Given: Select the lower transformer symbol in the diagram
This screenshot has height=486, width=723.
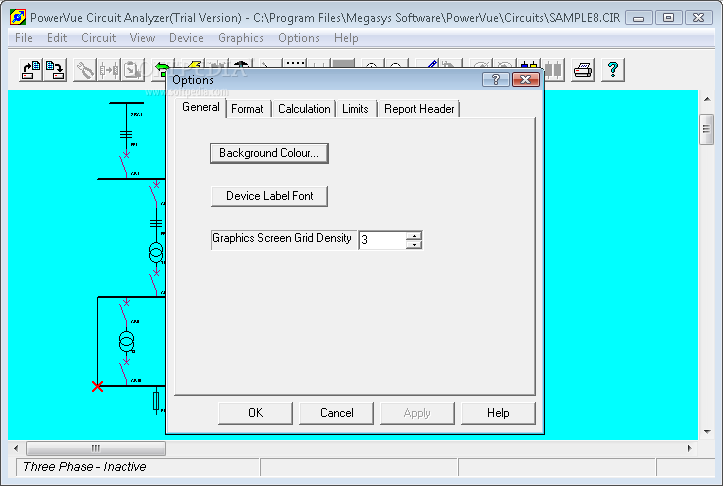Looking at the screenshot, I should [127, 342].
